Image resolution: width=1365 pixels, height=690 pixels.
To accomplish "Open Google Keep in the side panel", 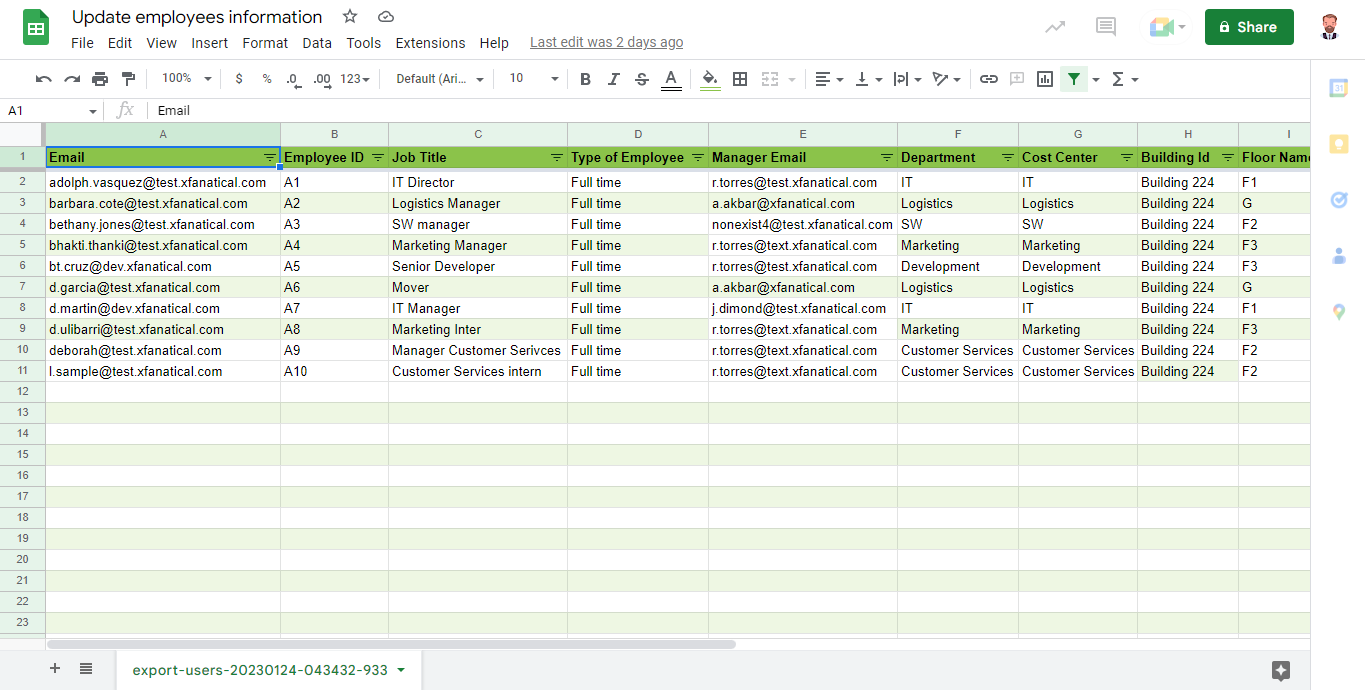I will [1339, 144].
